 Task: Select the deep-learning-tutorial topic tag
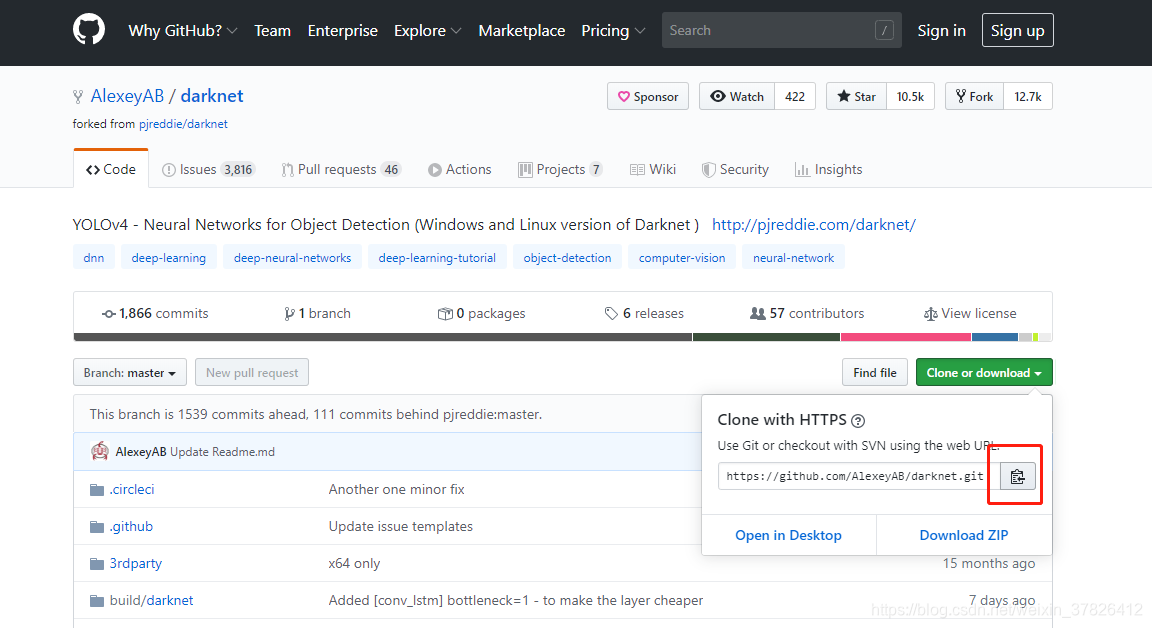click(437, 258)
